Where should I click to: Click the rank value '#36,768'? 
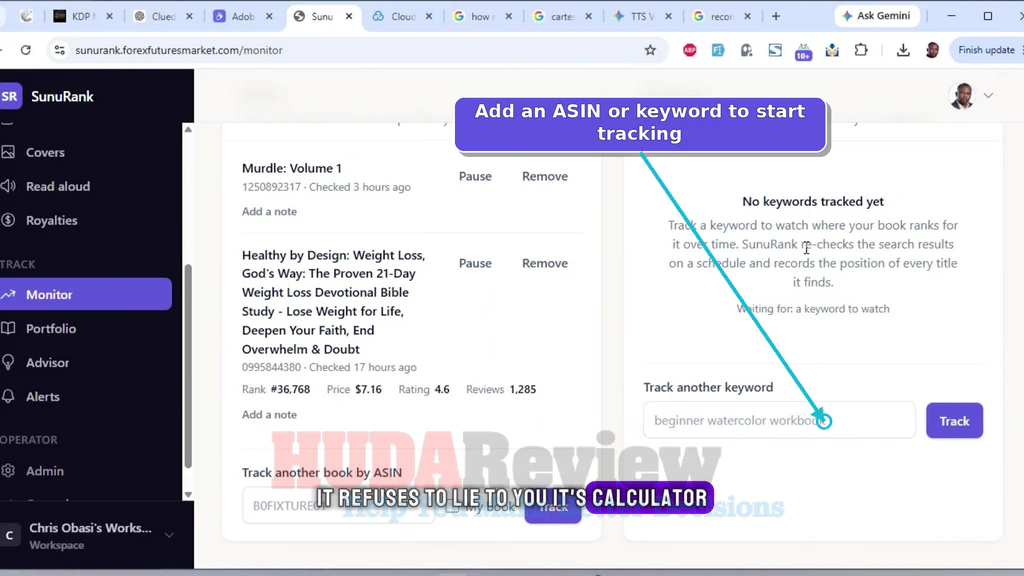(291, 389)
